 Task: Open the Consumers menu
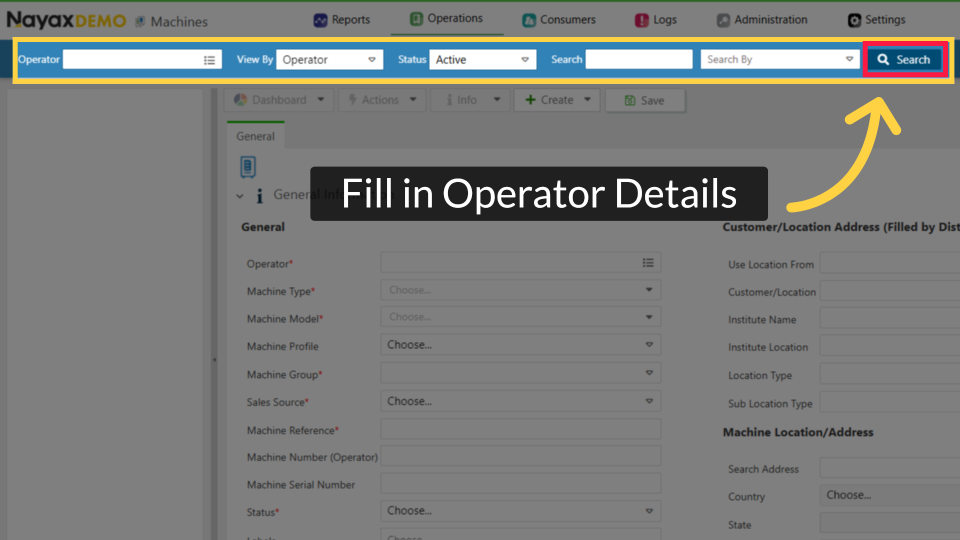click(x=559, y=20)
